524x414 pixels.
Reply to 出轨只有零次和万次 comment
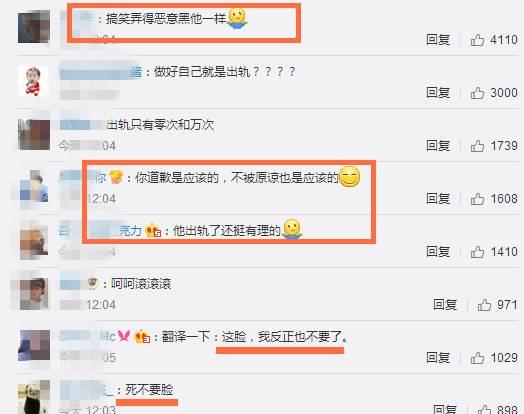438,146
